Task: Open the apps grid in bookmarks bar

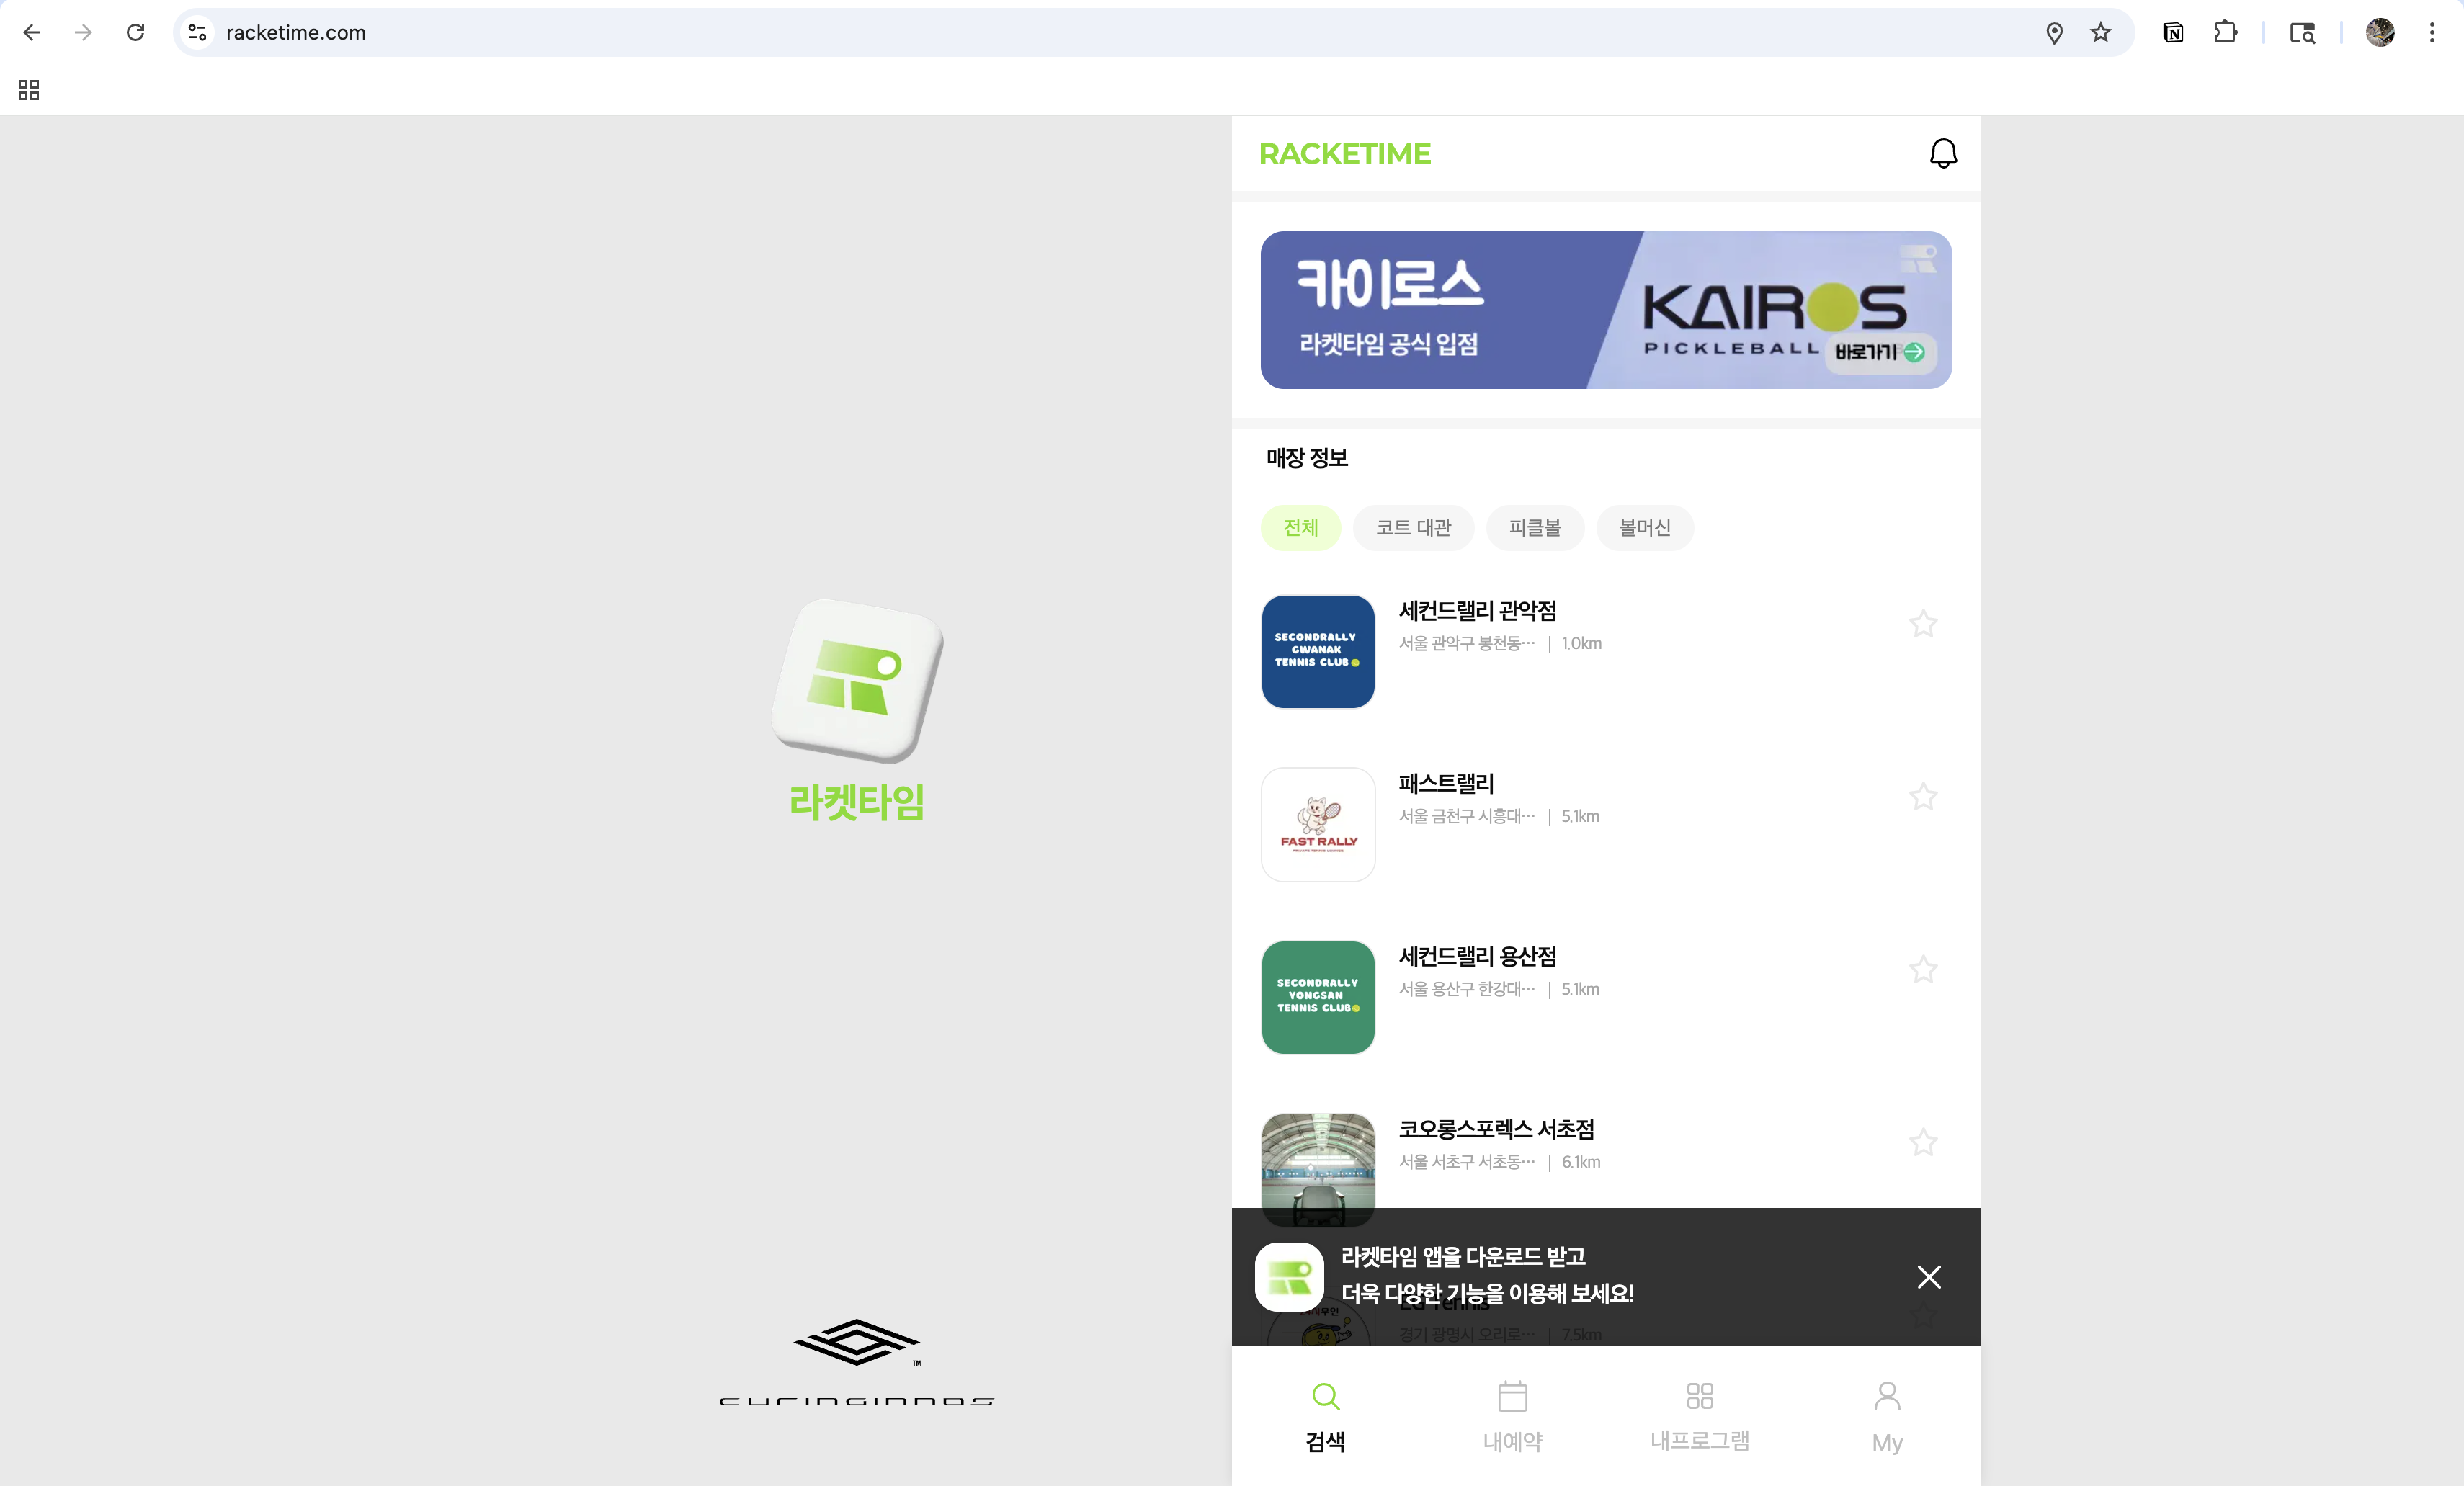Action: point(29,90)
